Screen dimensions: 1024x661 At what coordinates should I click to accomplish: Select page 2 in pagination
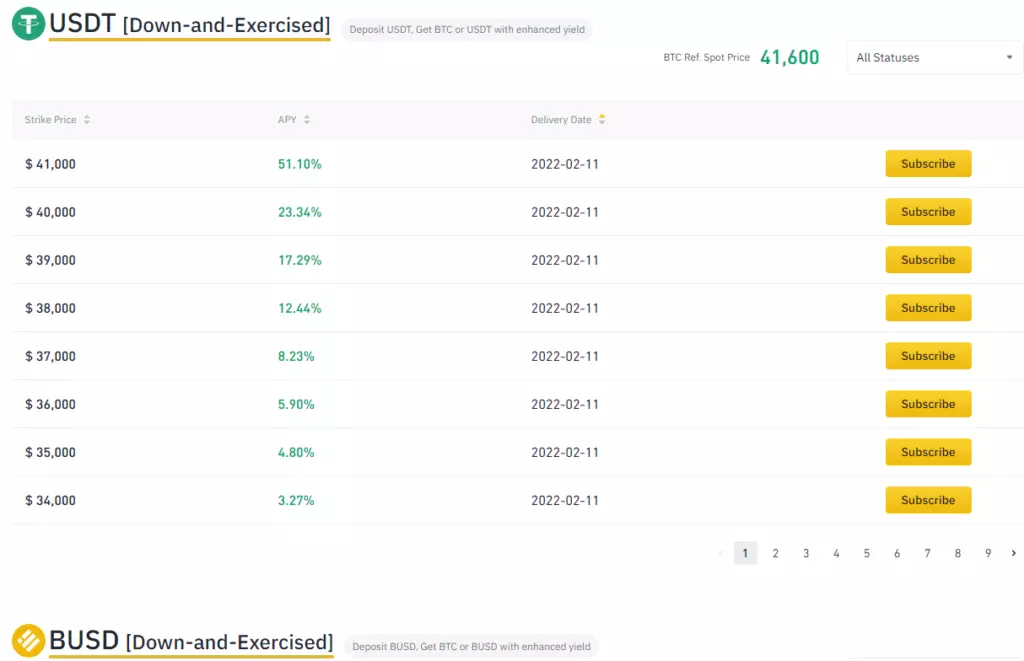[x=775, y=552]
